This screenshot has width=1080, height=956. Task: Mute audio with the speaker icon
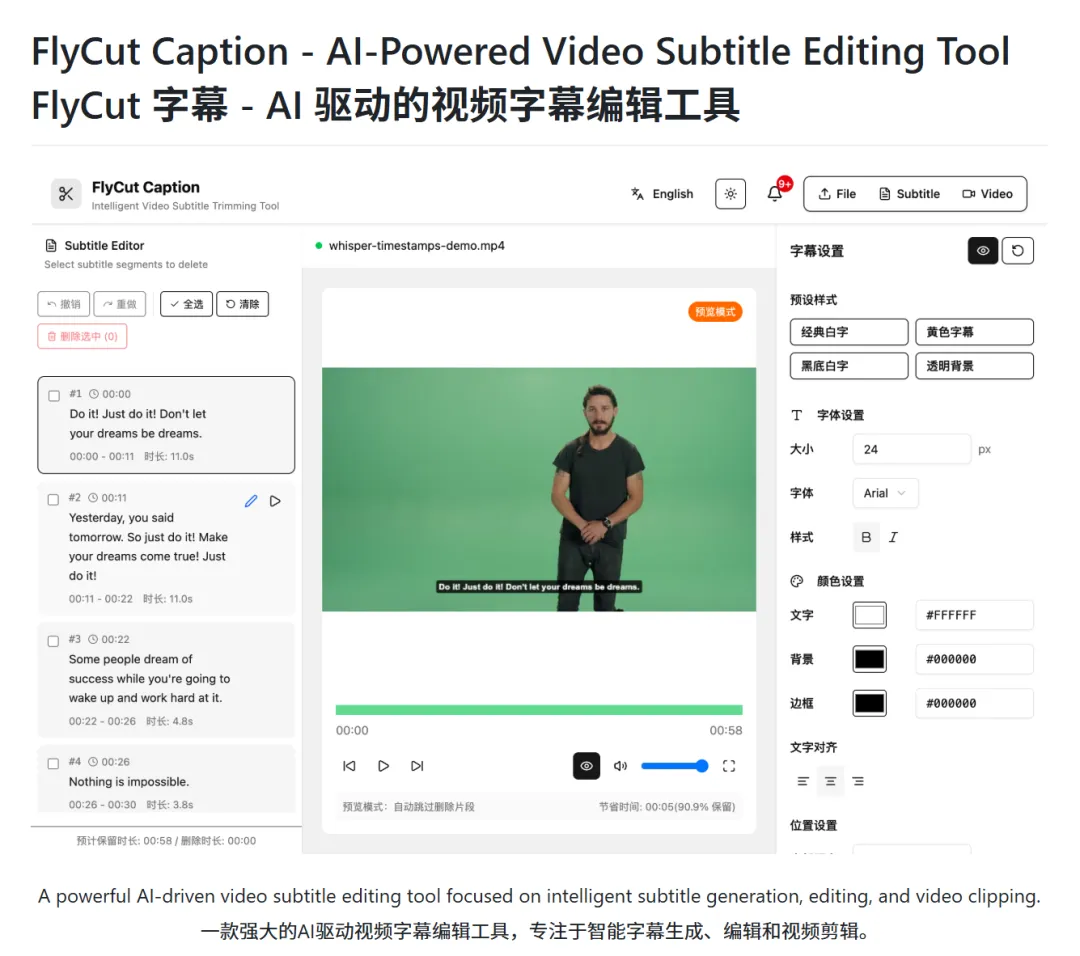(x=621, y=766)
